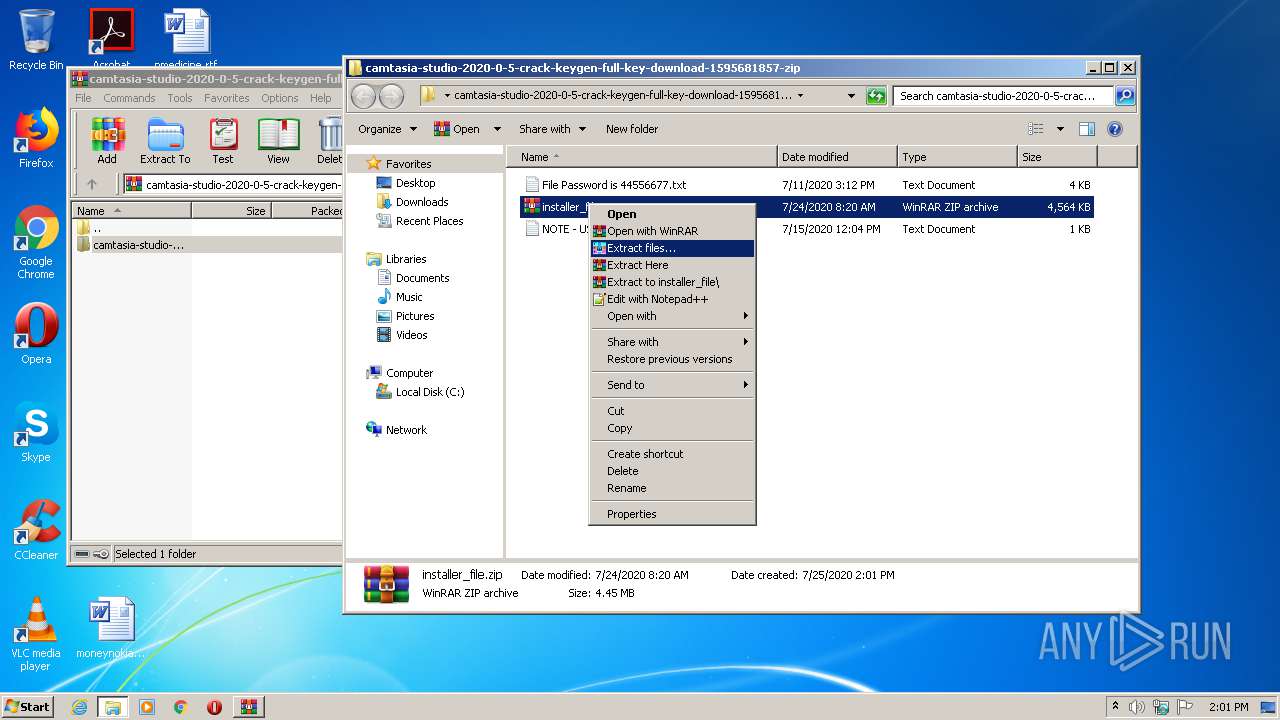
Task: Open Recycle Bin desktop icon
Action: [x=36, y=40]
